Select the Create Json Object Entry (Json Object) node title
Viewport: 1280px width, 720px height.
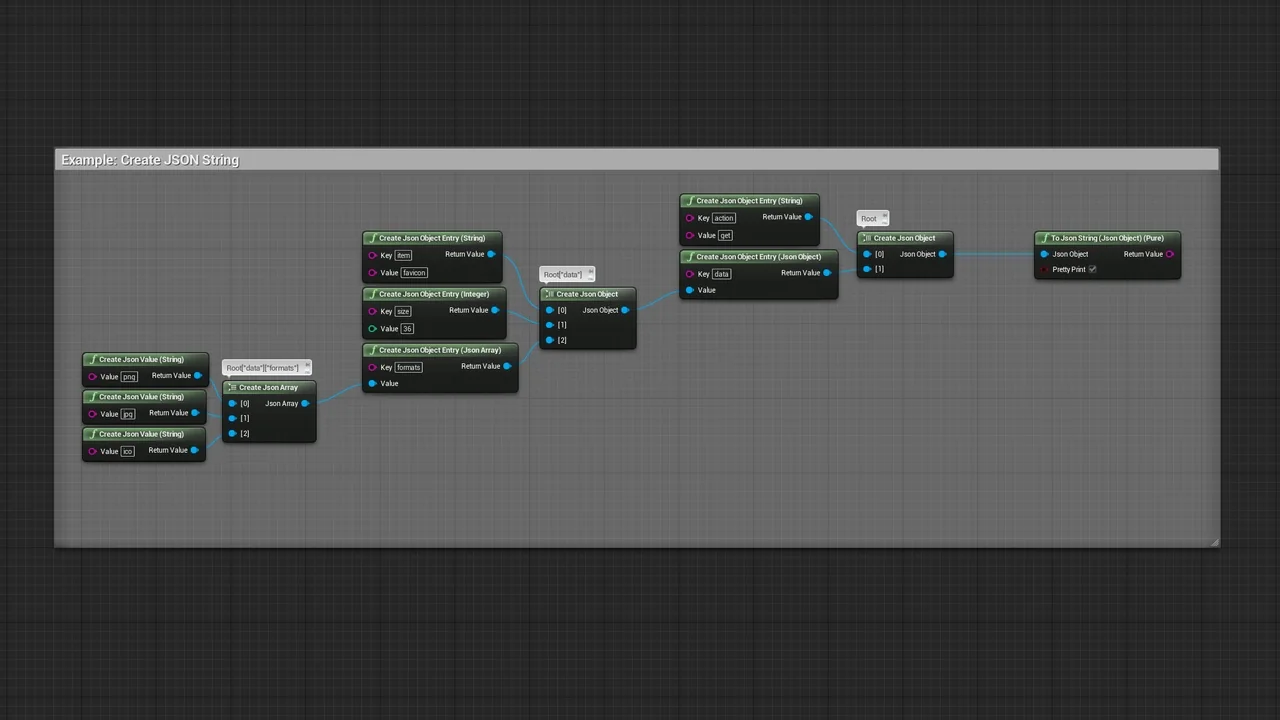(x=758, y=256)
